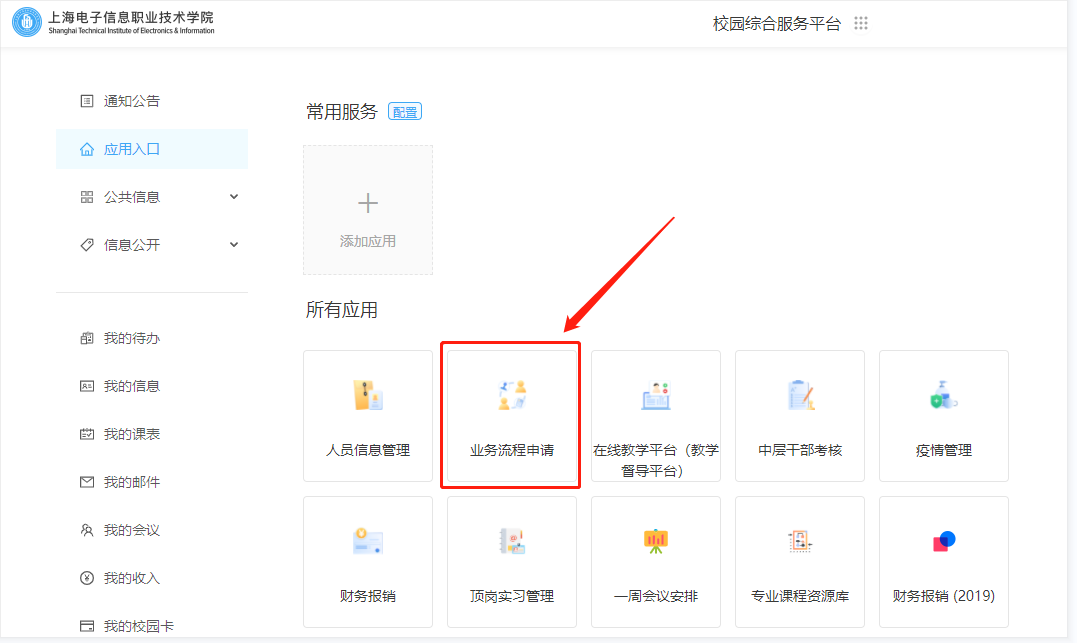
Task: Click the app grid icon beside 校园综合服务平台
Action: pos(861,24)
